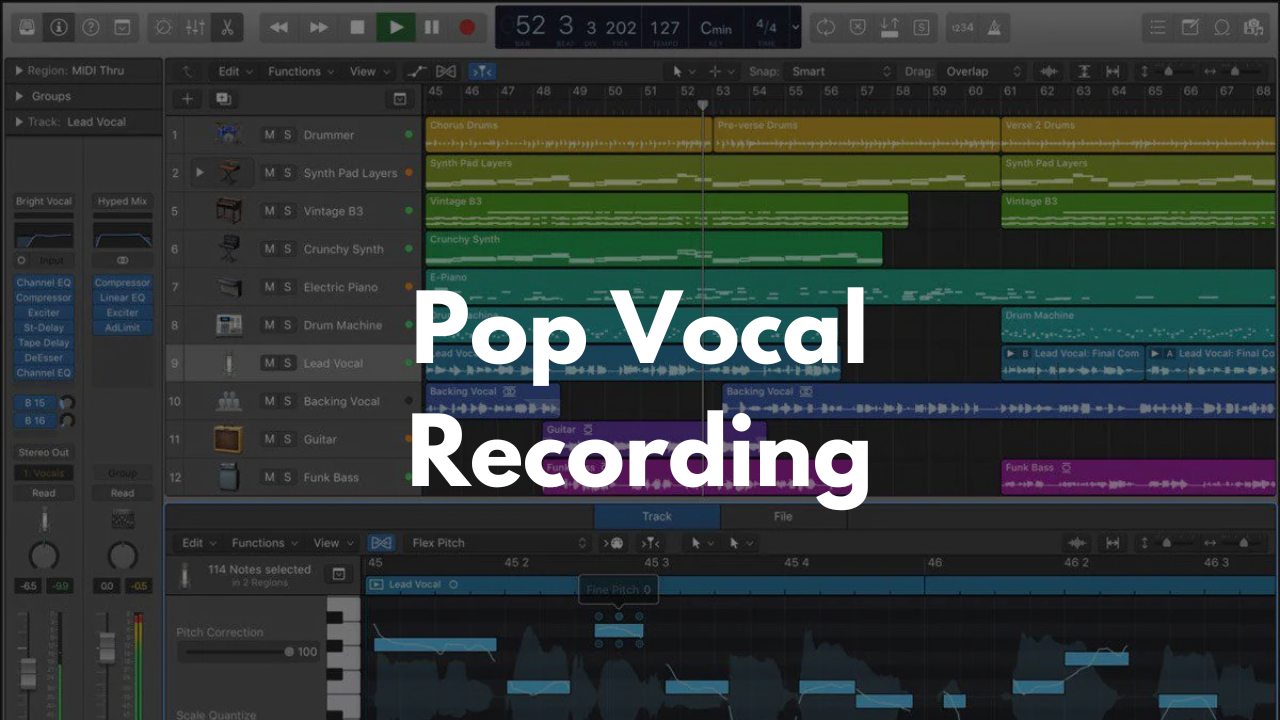Screen dimensions: 1280x720
Task: Mute the Lead Vocal track
Action: [269, 363]
